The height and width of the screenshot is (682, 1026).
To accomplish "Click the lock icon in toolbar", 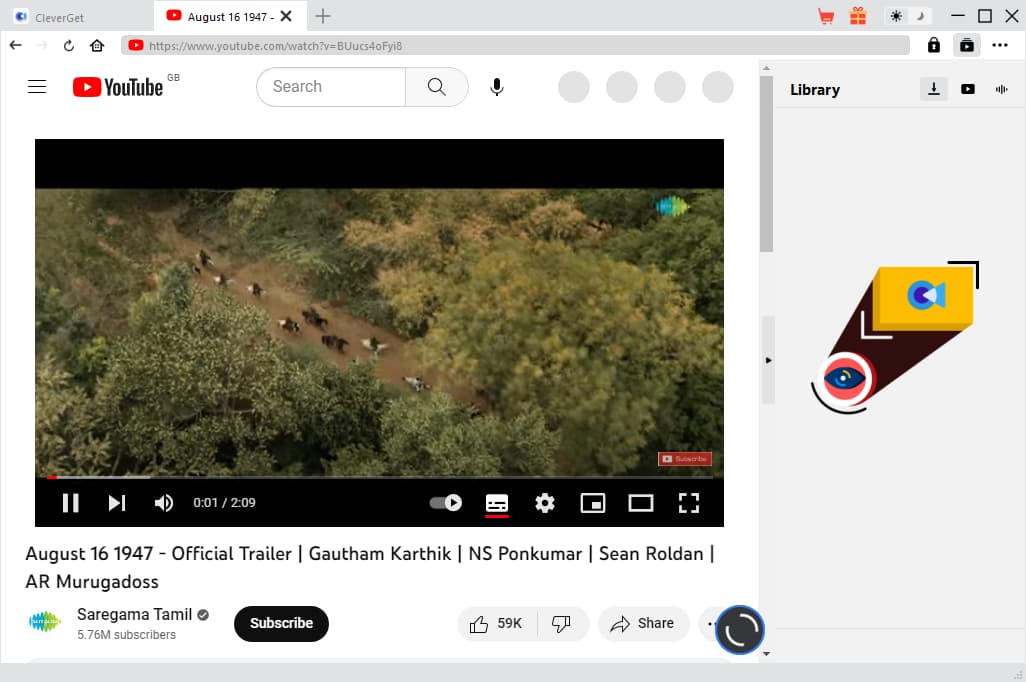I will click(x=934, y=45).
